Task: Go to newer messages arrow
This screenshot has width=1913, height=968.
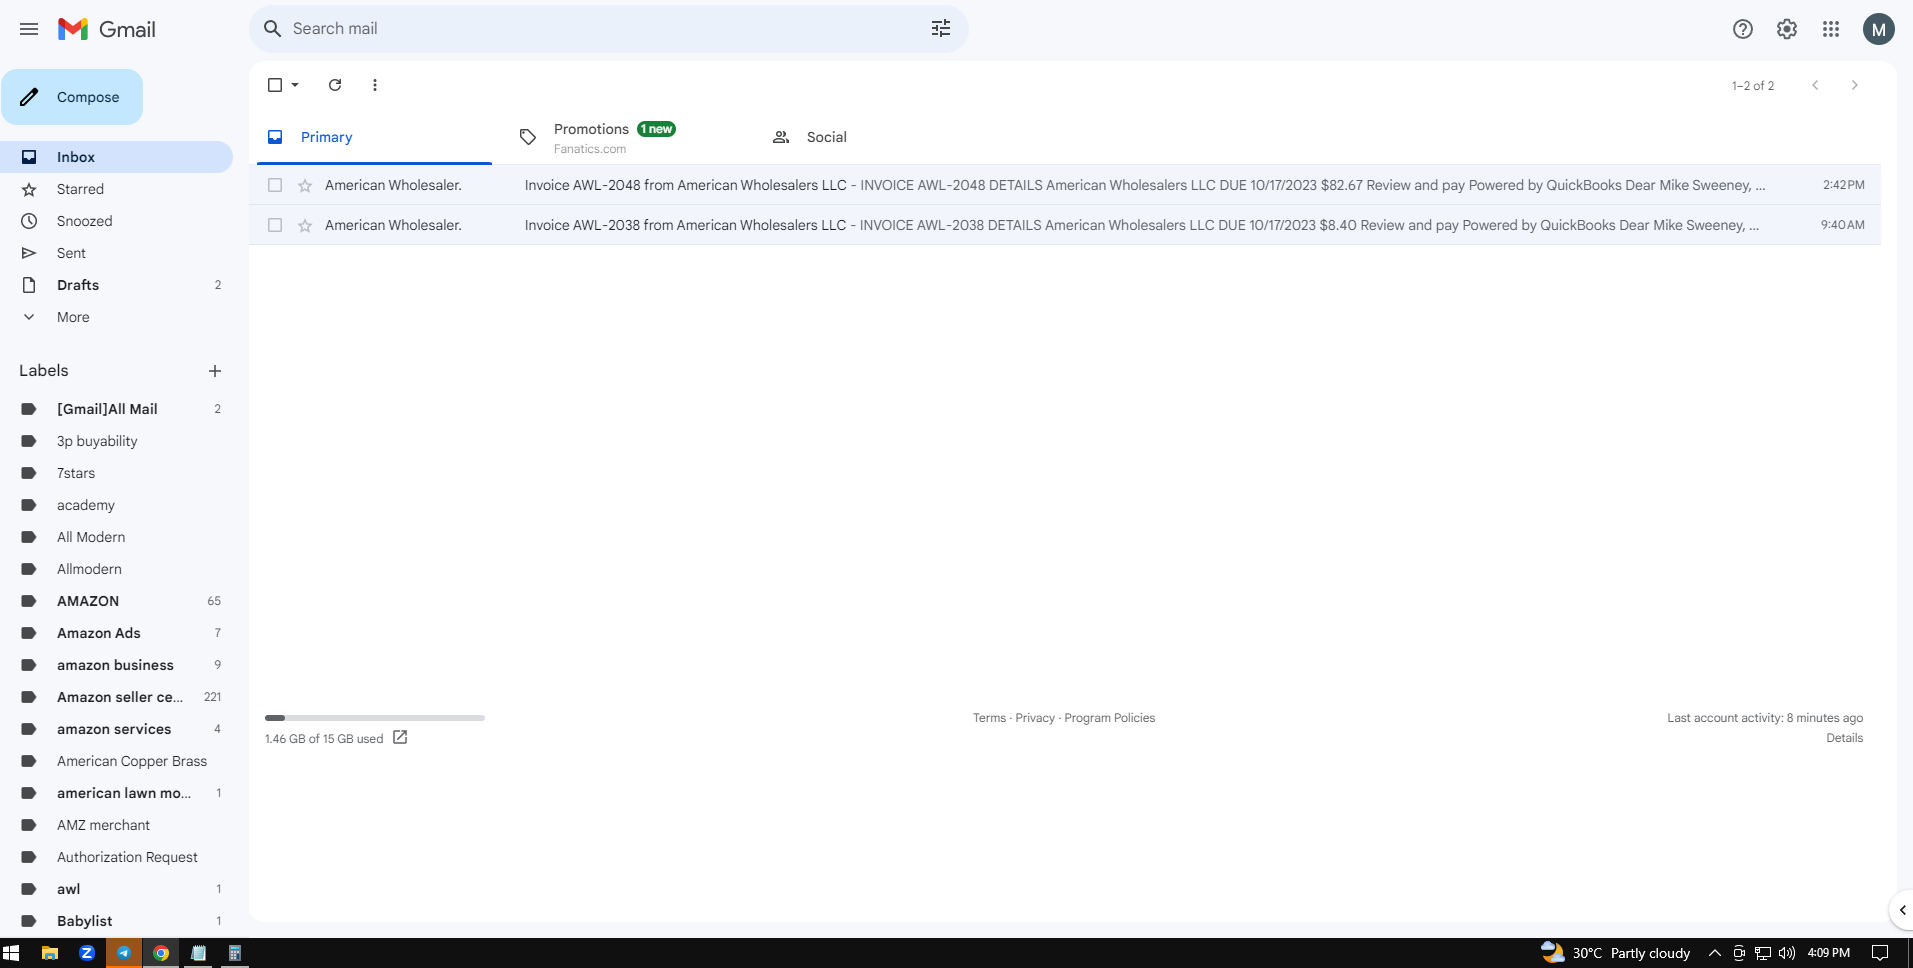Action: click(x=1815, y=85)
